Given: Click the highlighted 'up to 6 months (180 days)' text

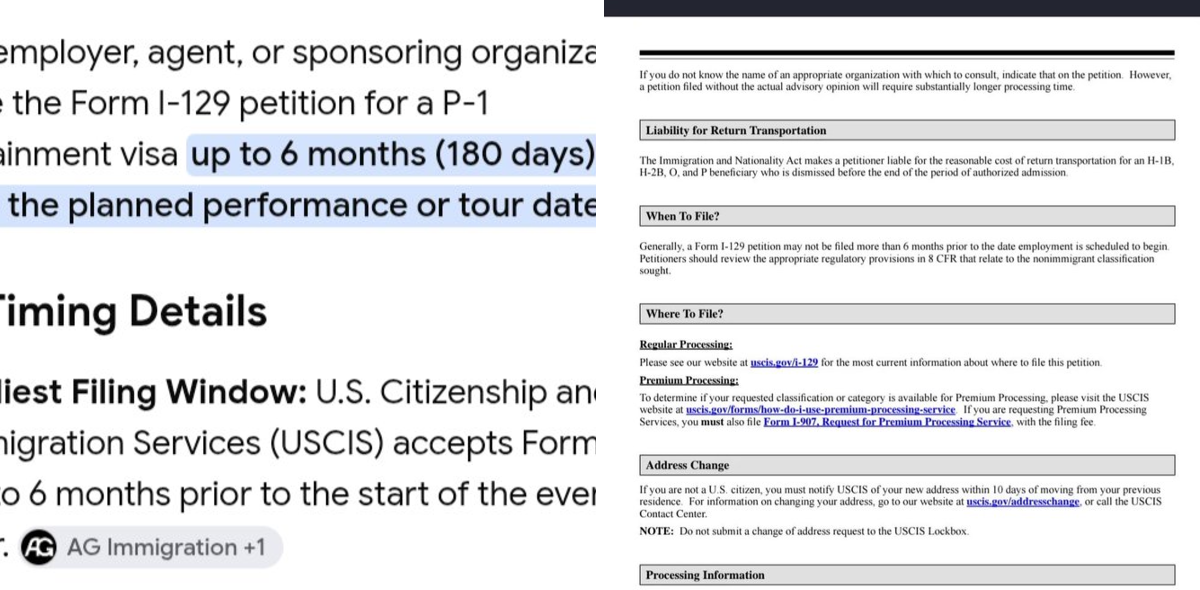Looking at the screenshot, I should click(x=391, y=155).
